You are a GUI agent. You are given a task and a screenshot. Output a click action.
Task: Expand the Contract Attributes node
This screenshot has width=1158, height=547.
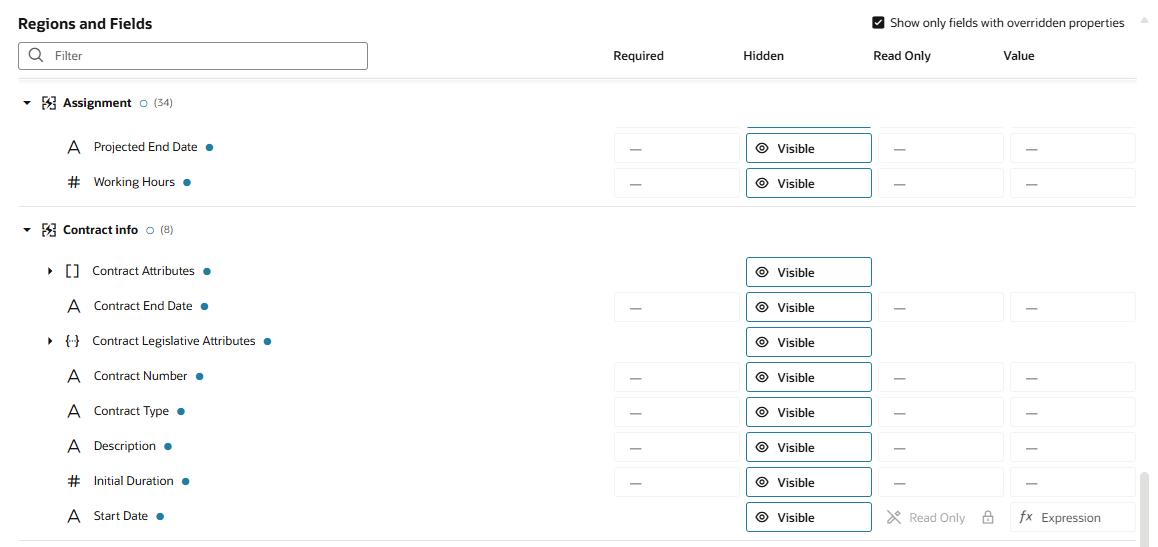point(50,271)
